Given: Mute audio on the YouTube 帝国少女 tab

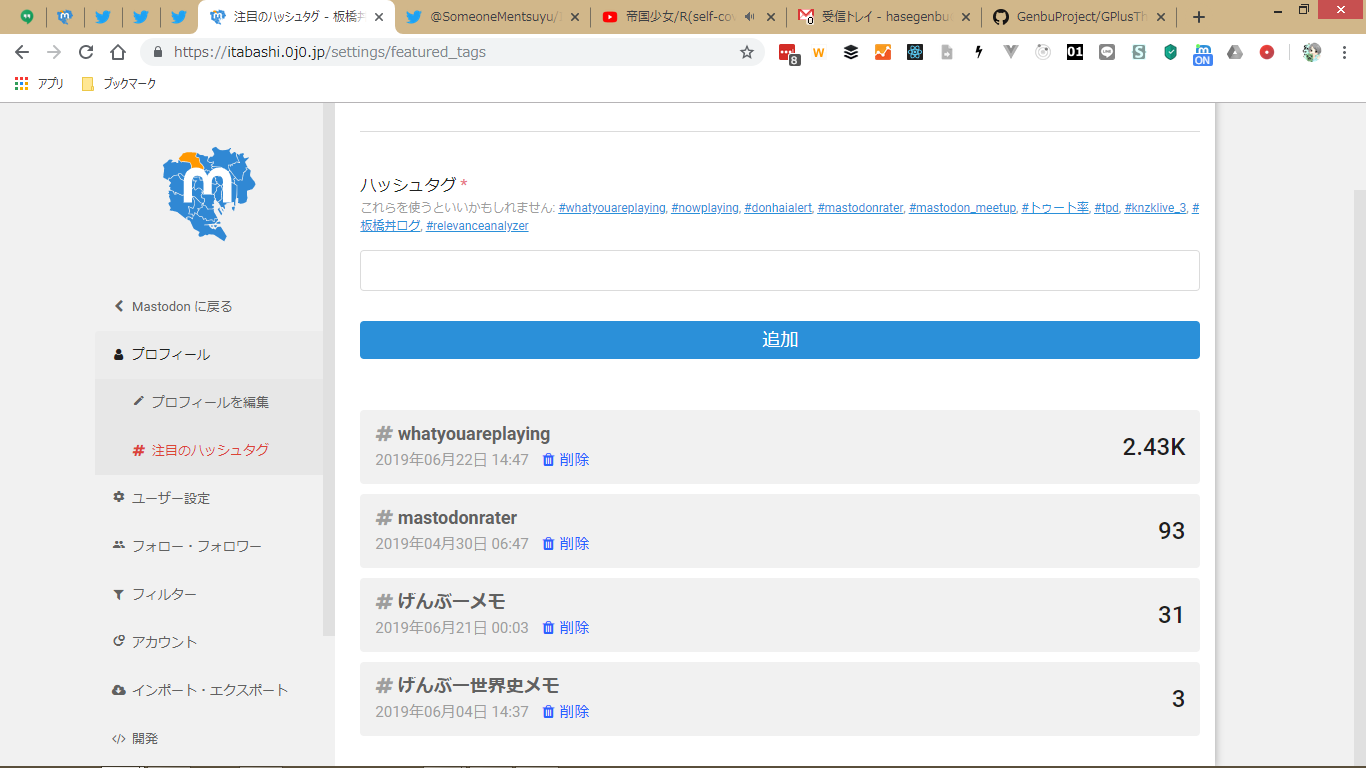Looking at the screenshot, I should (x=749, y=17).
